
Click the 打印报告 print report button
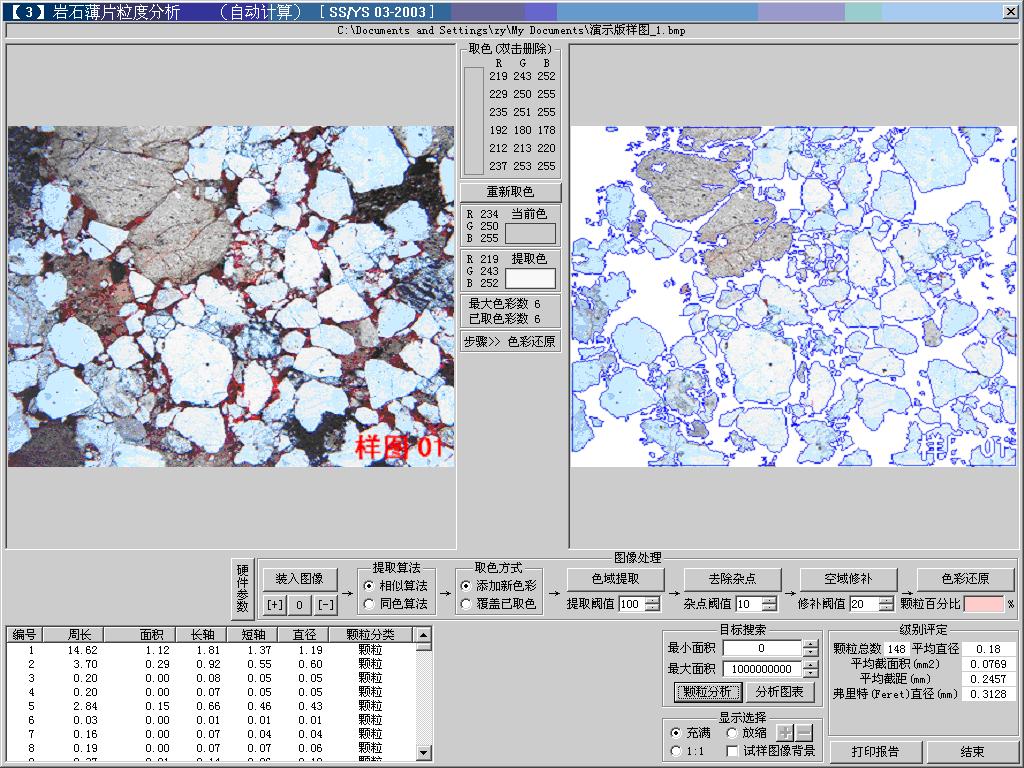click(x=875, y=752)
